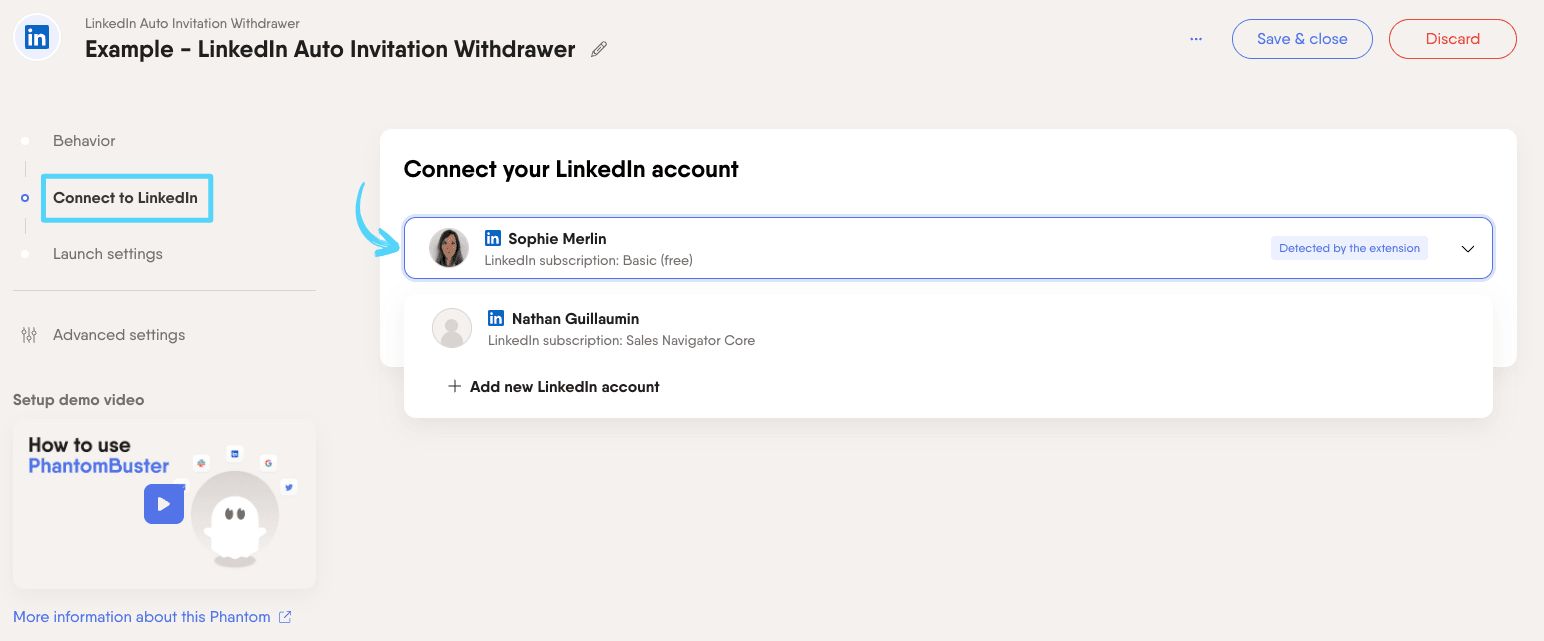Play the How to use PhantomBuster video
Screen dimensions: 1544x641
click(x=164, y=504)
